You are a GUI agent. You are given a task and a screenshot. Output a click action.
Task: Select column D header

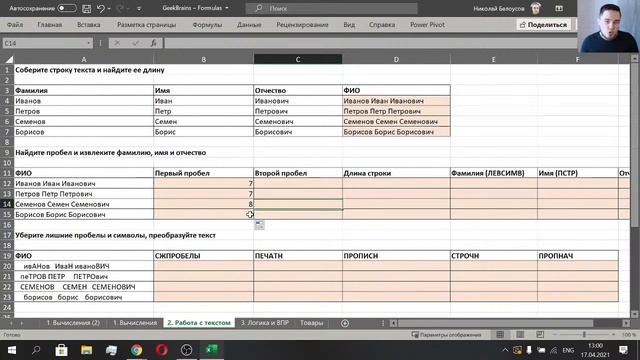point(396,60)
